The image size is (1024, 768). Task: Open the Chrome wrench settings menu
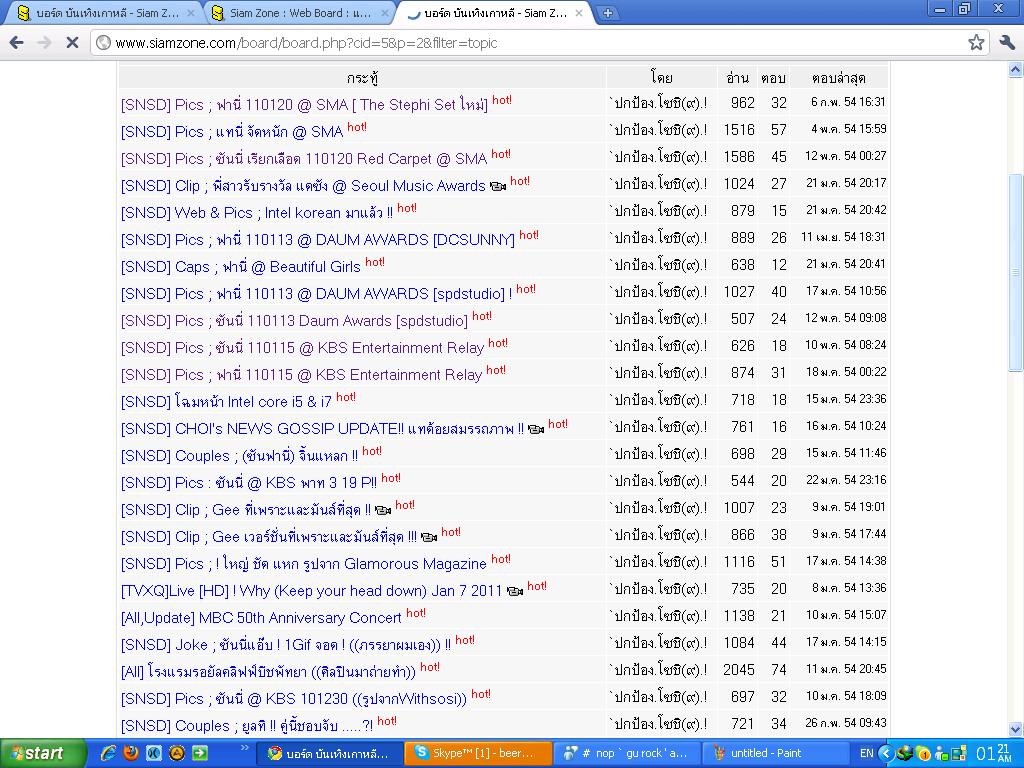(x=1007, y=43)
